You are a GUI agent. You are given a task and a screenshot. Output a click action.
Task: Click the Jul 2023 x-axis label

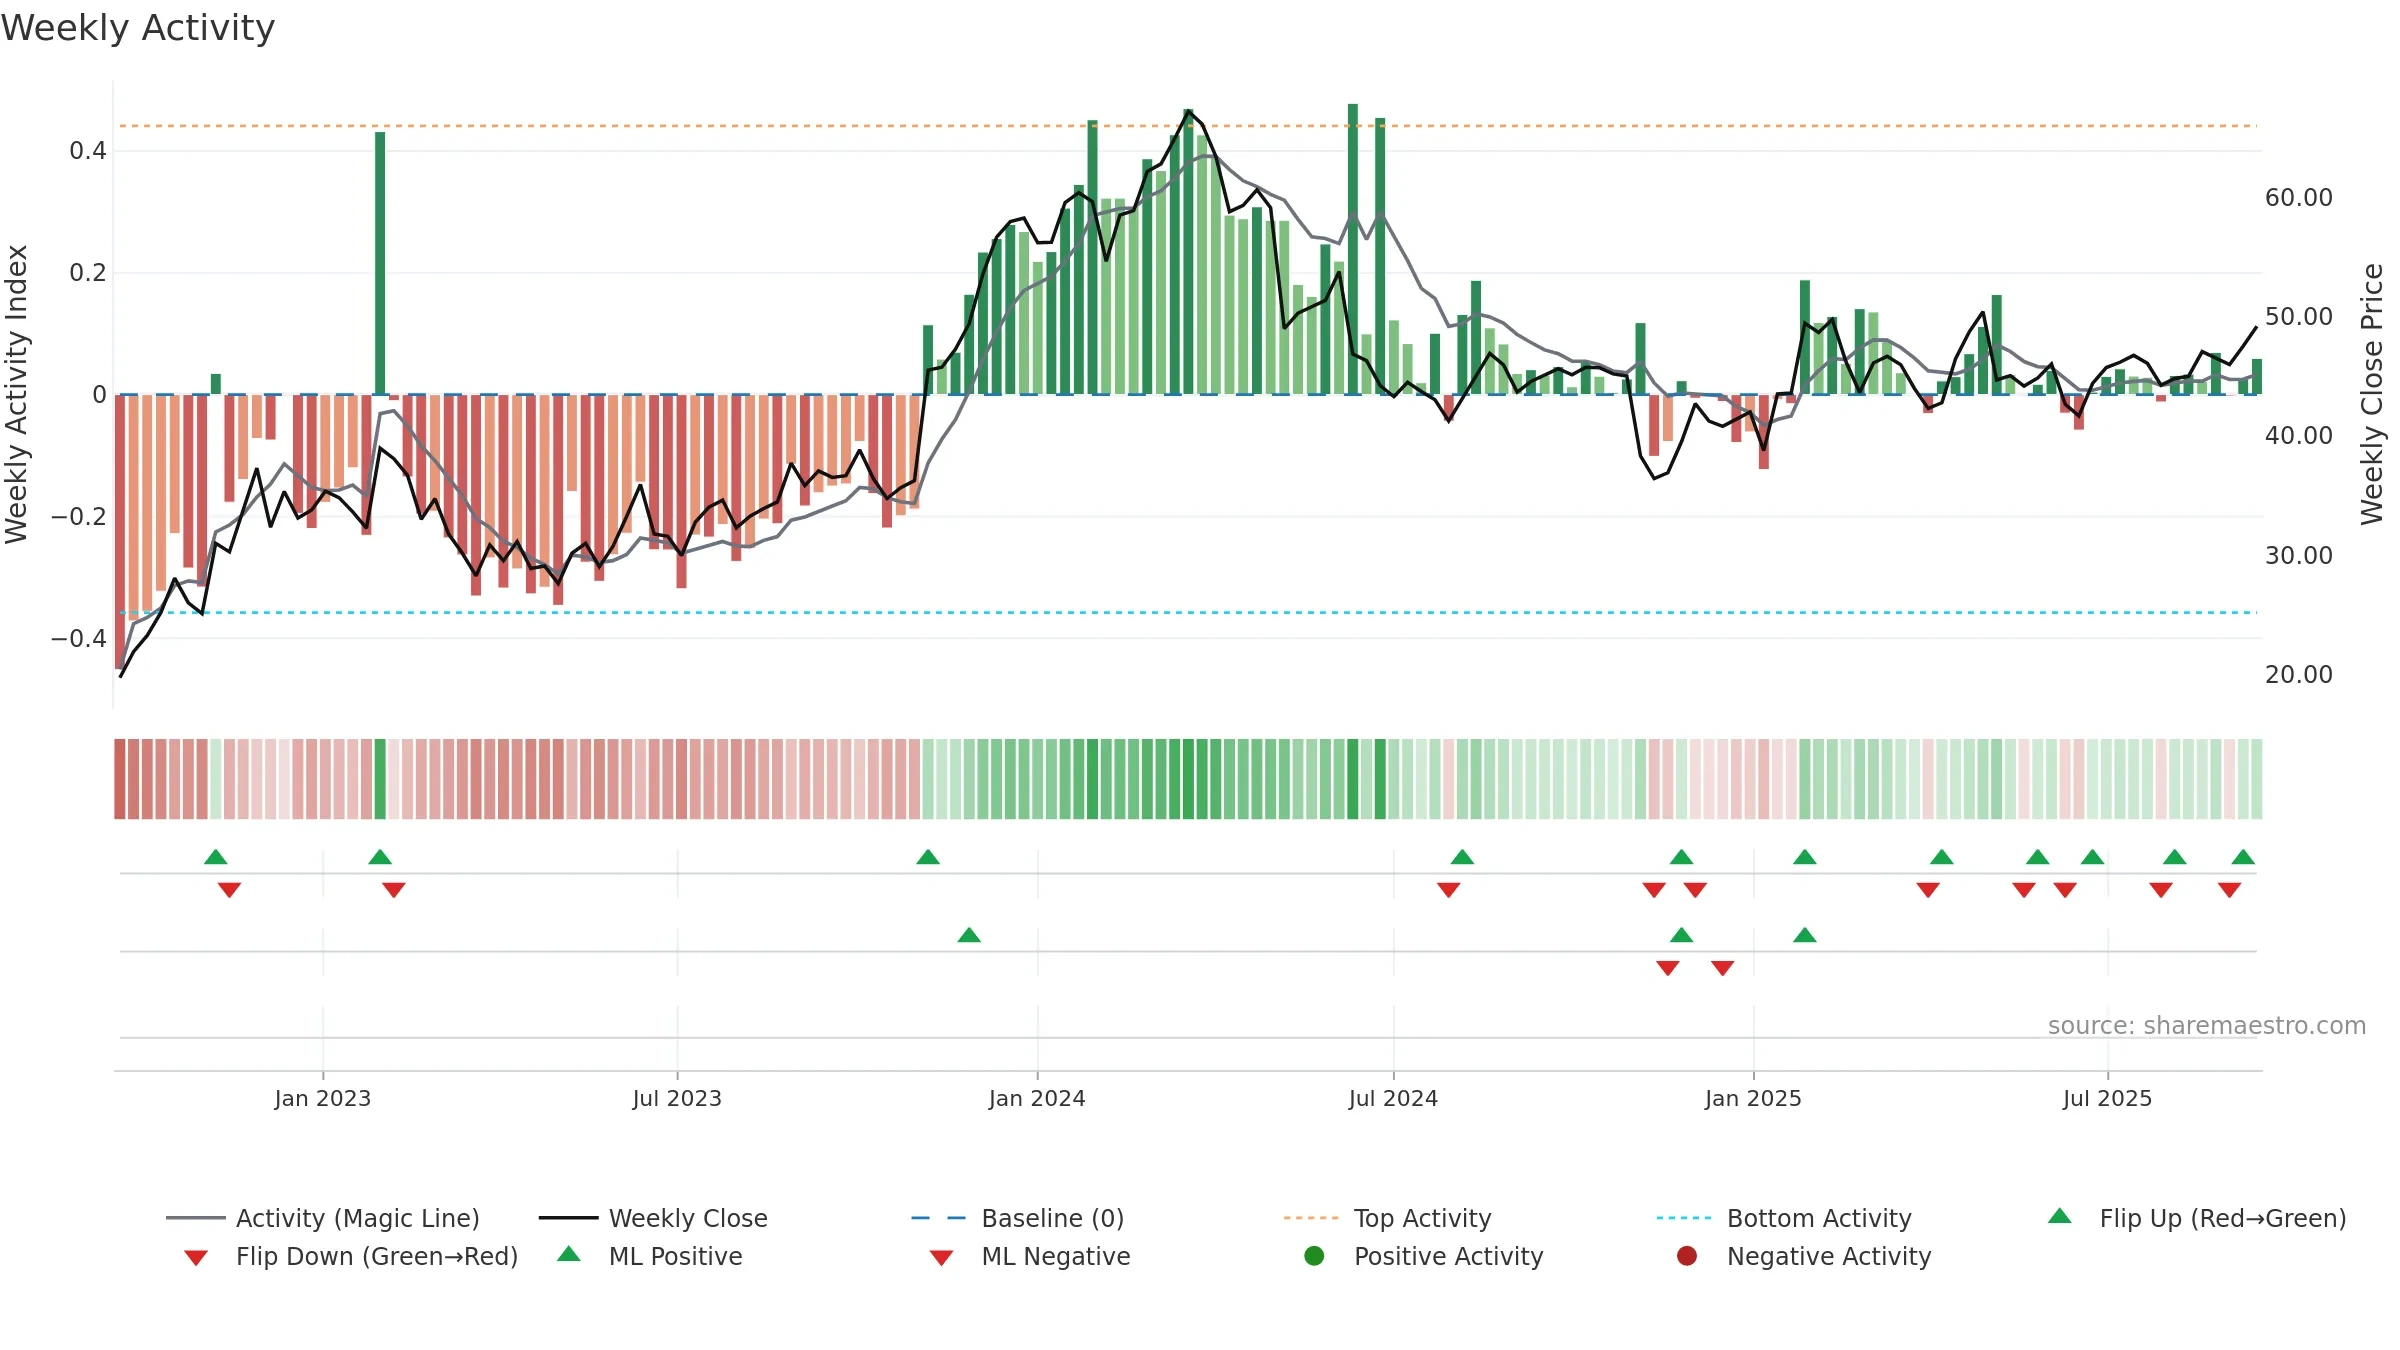tap(677, 1098)
